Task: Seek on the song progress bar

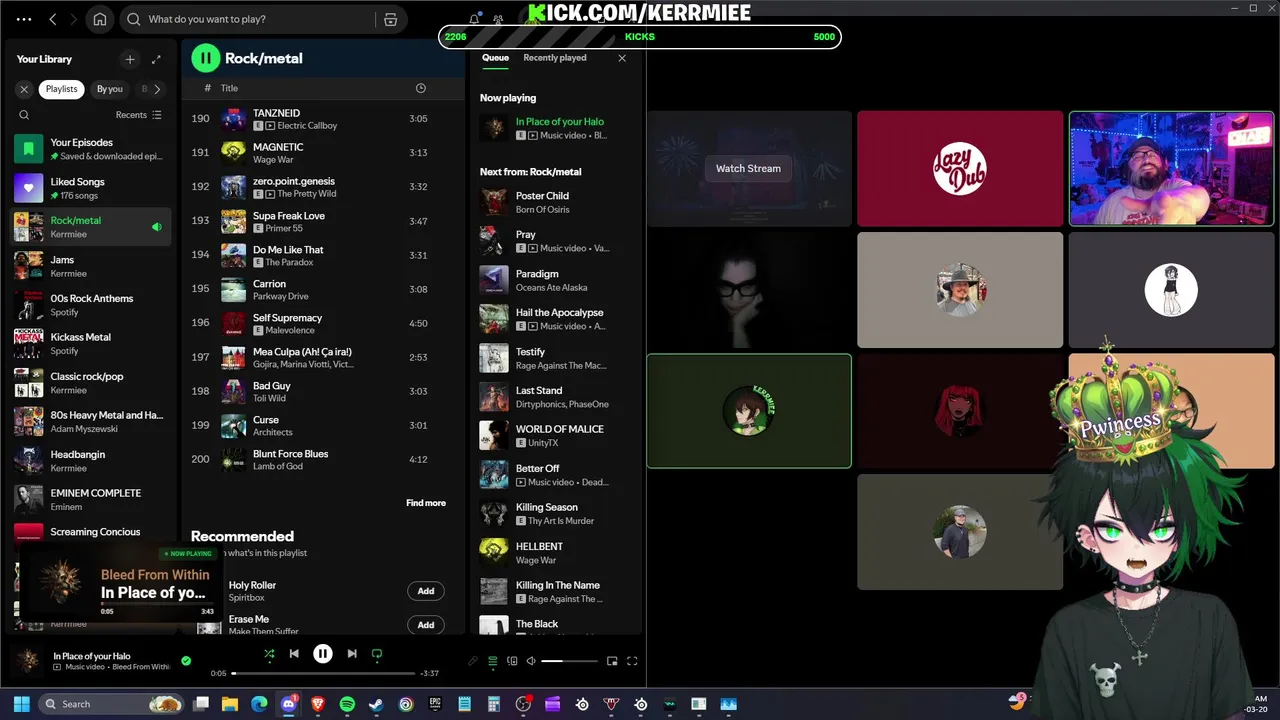Action: pyautogui.click(x=324, y=673)
